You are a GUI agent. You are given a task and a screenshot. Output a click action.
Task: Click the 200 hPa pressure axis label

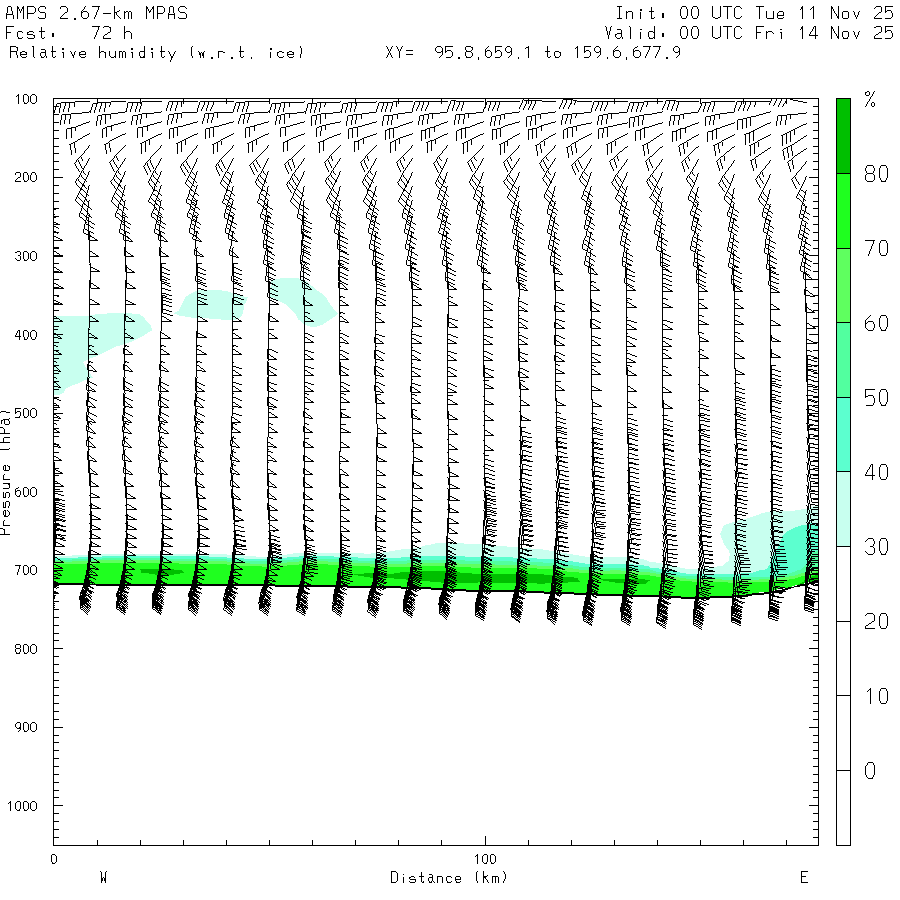pos(26,177)
